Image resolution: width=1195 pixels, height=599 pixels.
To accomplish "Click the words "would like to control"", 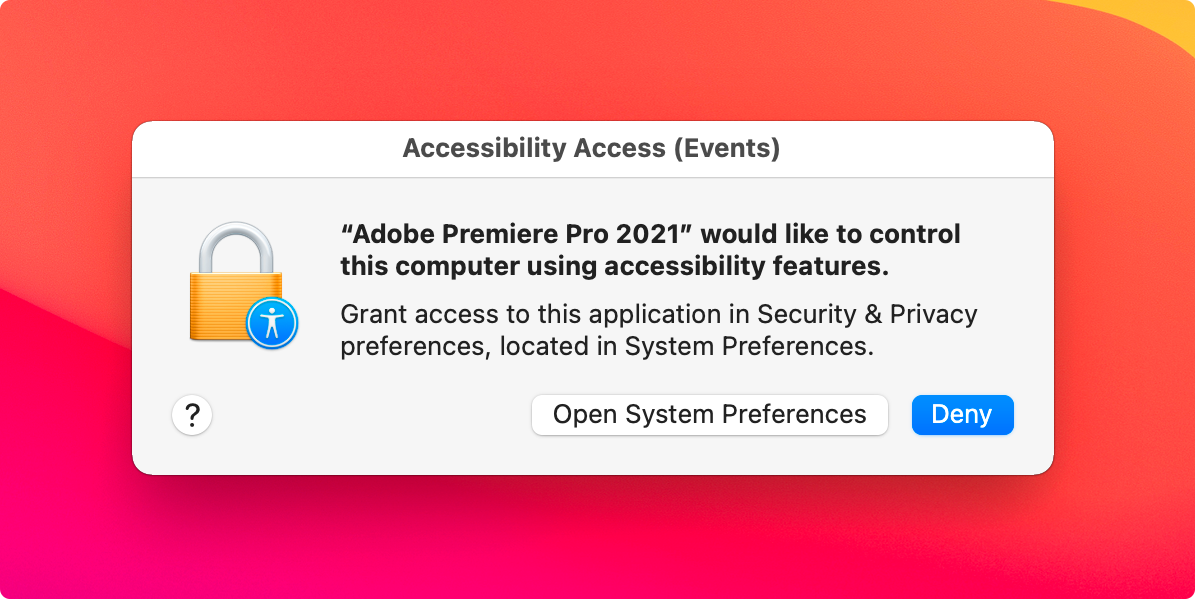I will pos(831,234).
